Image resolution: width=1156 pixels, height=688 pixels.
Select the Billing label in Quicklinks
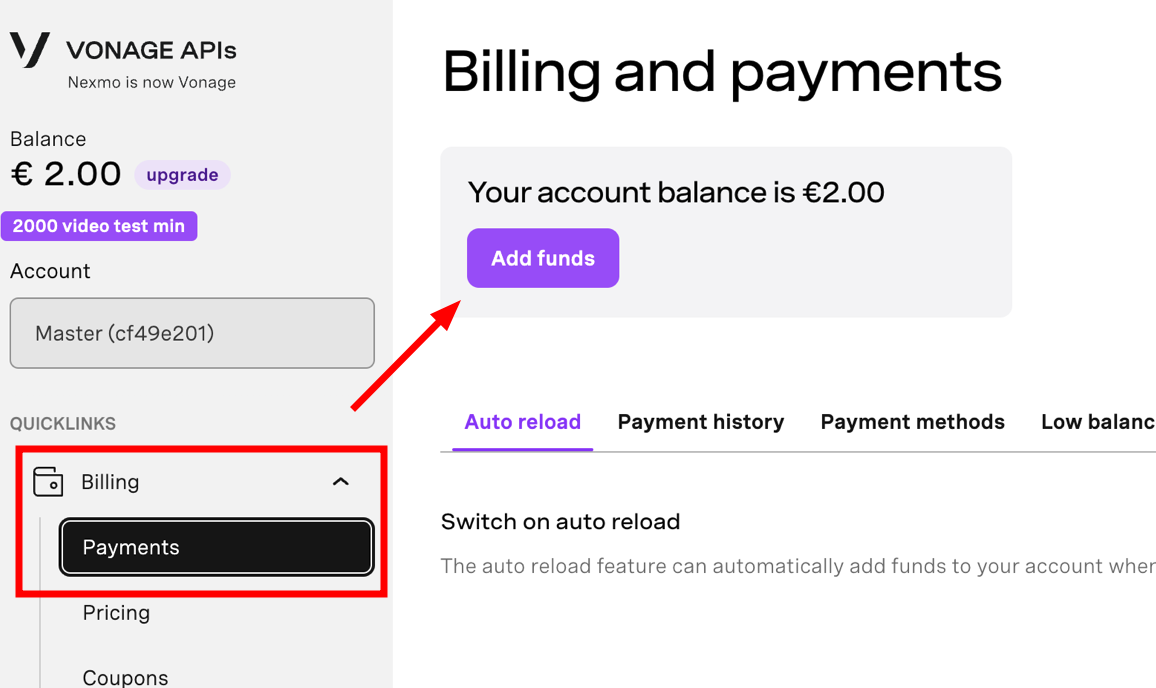[x=110, y=482]
